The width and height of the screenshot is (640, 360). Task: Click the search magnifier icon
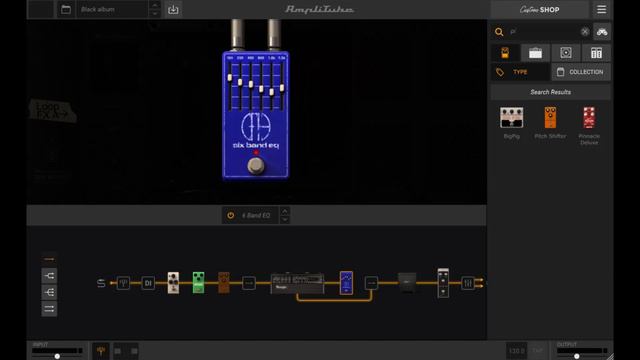click(x=499, y=32)
